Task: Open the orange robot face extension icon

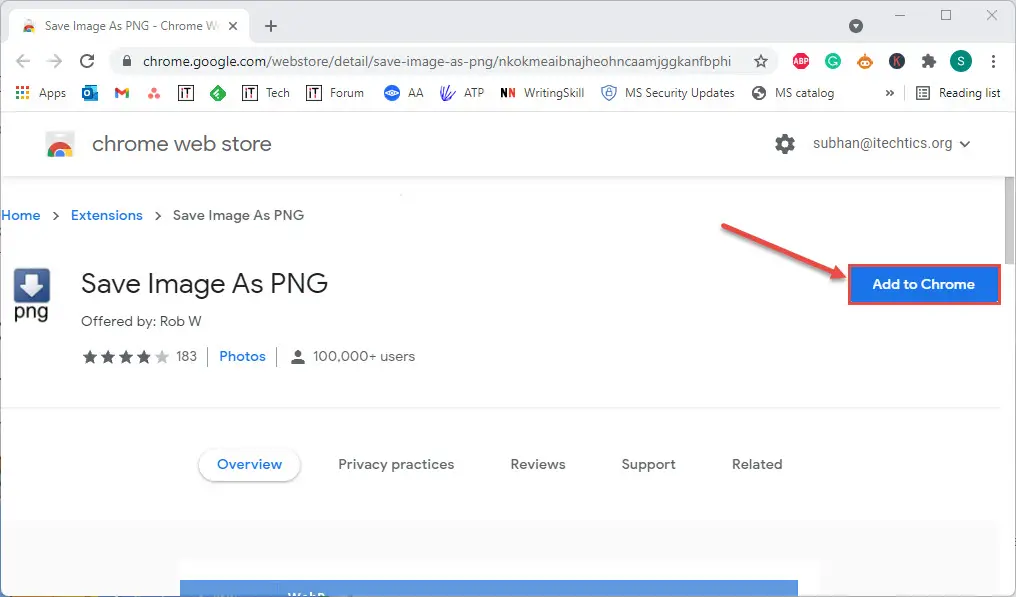Action: [x=864, y=61]
